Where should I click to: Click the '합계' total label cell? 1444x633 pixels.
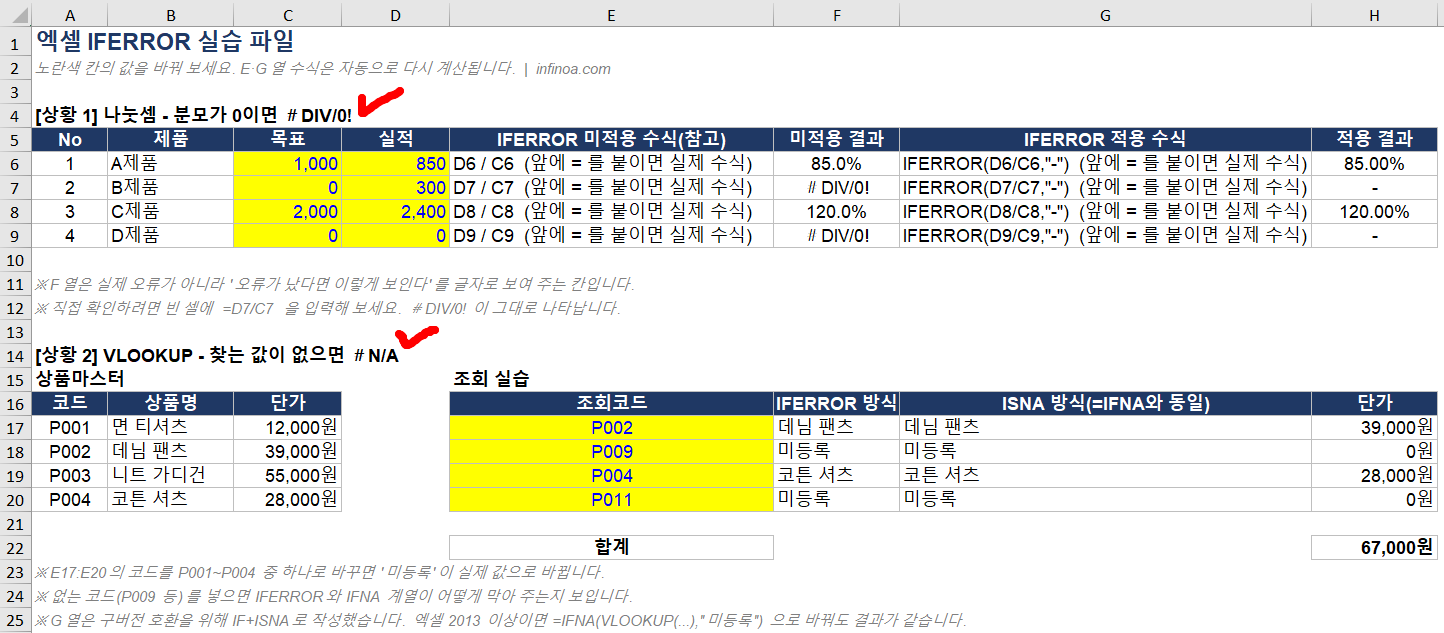[x=611, y=547]
